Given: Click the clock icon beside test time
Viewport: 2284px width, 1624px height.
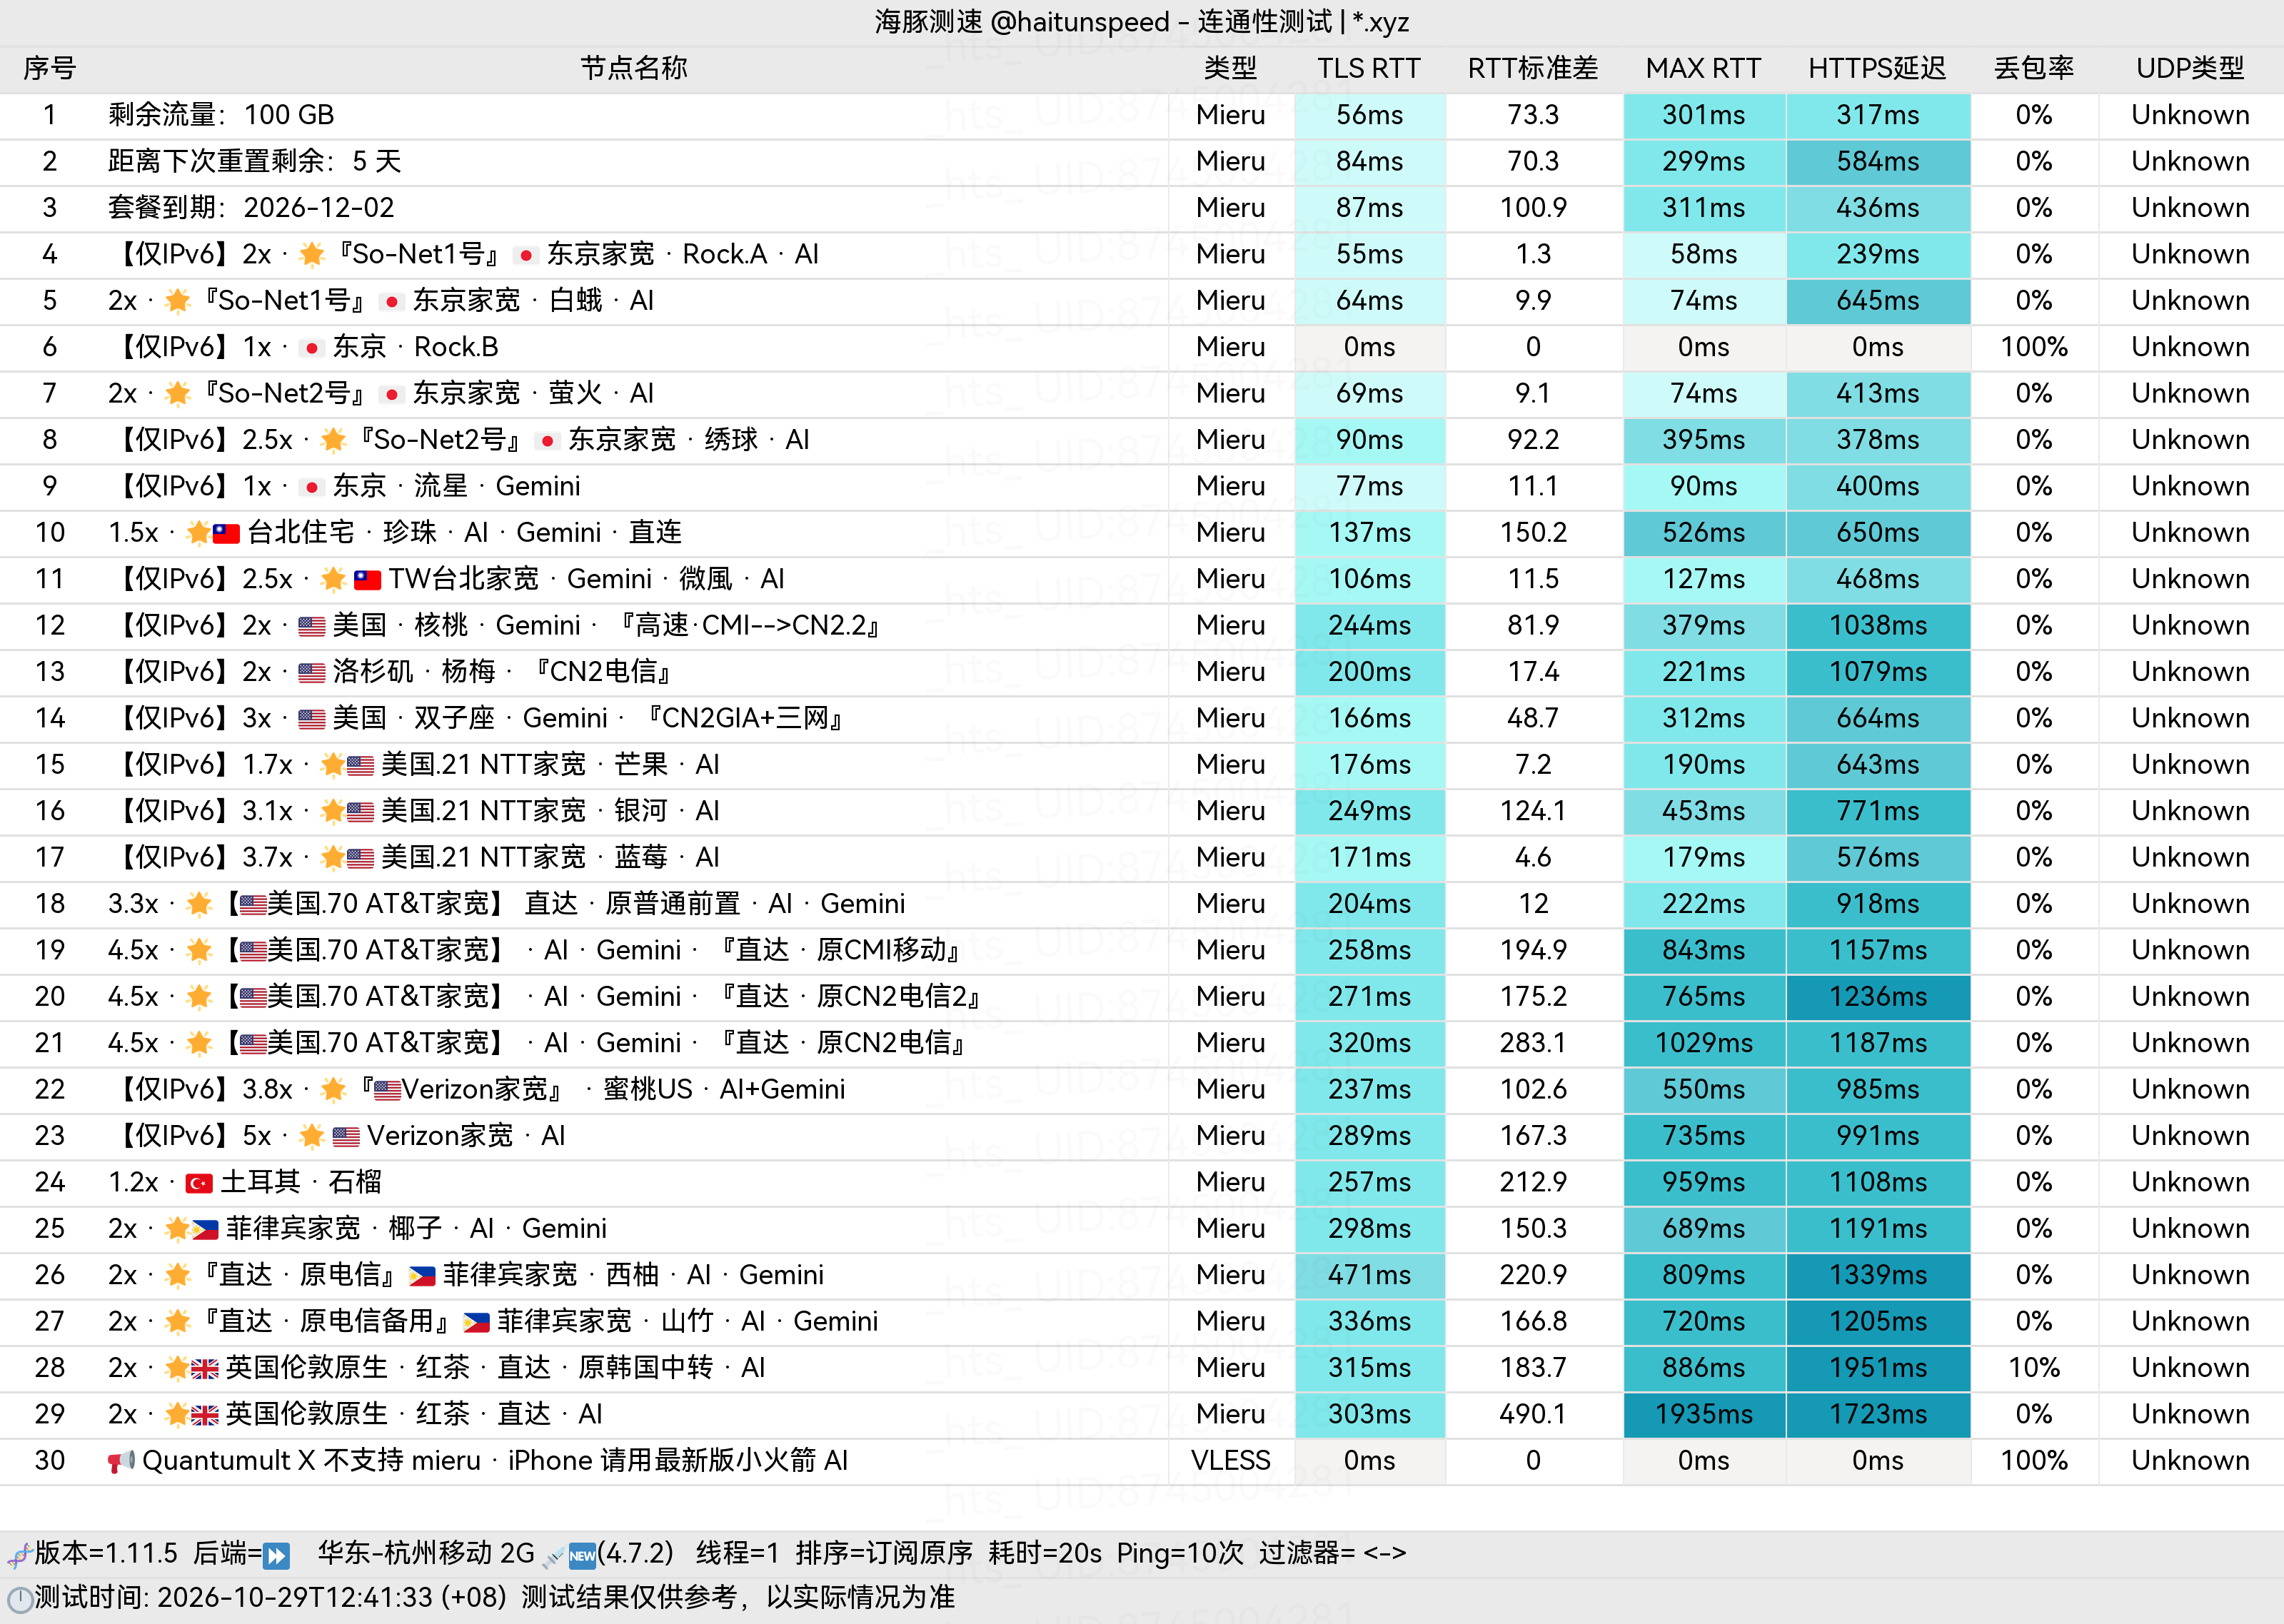Looking at the screenshot, I should pyautogui.click(x=19, y=1599).
